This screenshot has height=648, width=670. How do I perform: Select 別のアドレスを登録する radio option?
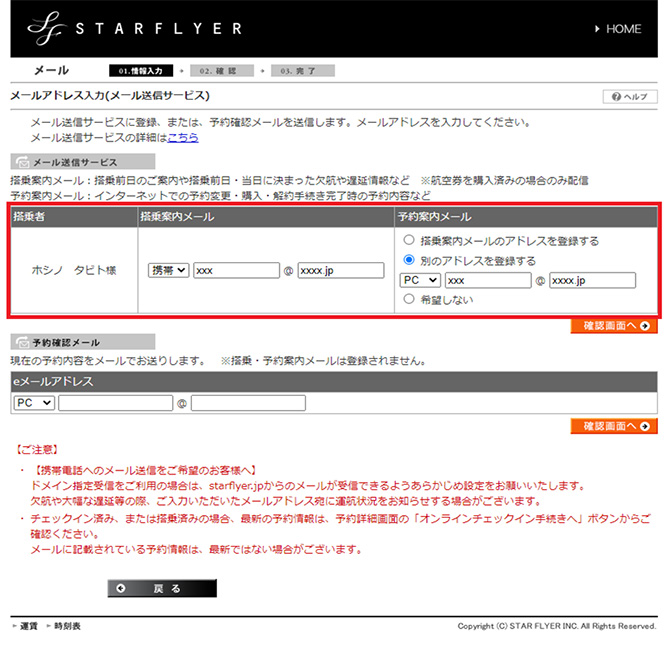(x=408, y=260)
